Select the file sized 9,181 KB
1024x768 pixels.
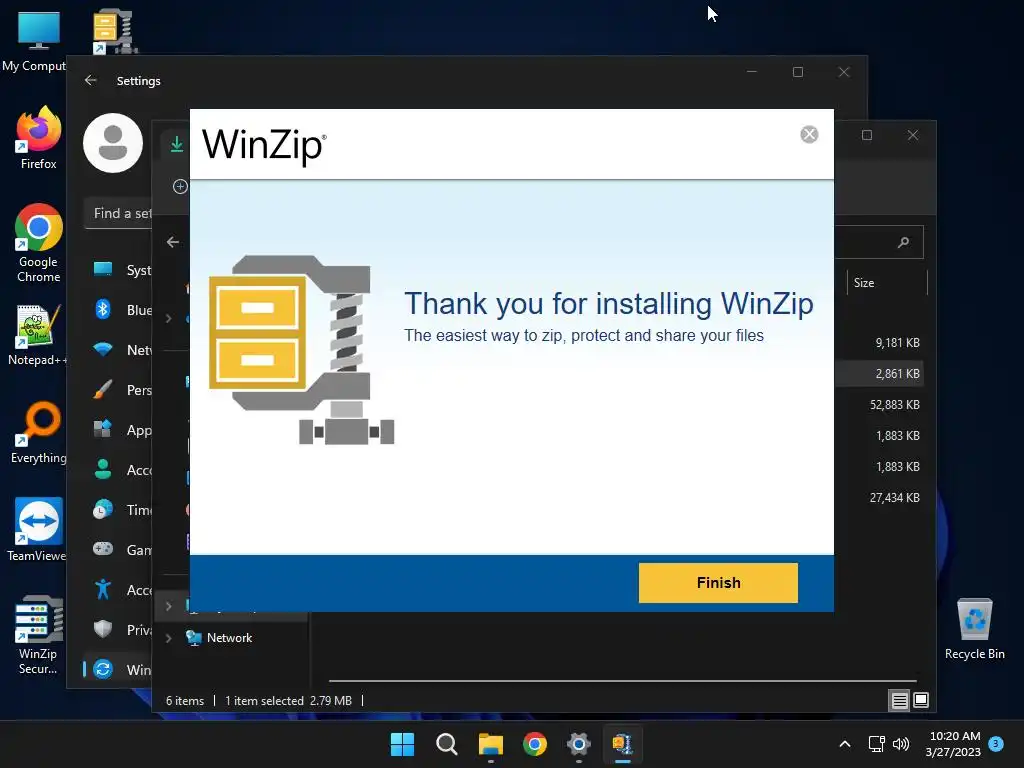tap(897, 342)
